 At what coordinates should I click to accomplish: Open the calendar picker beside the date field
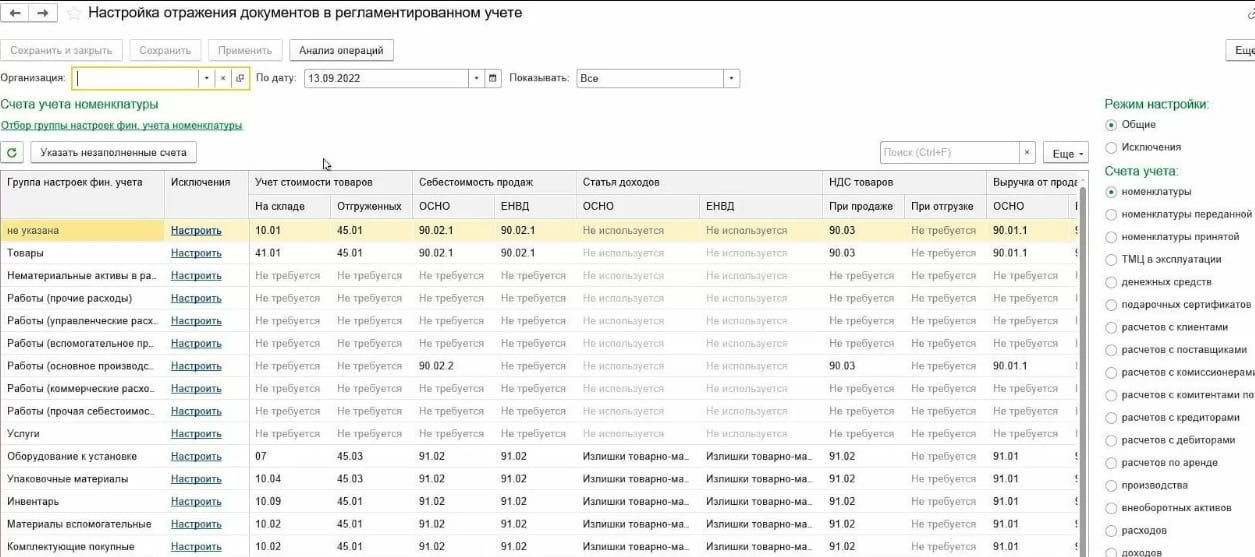(x=493, y=78)
